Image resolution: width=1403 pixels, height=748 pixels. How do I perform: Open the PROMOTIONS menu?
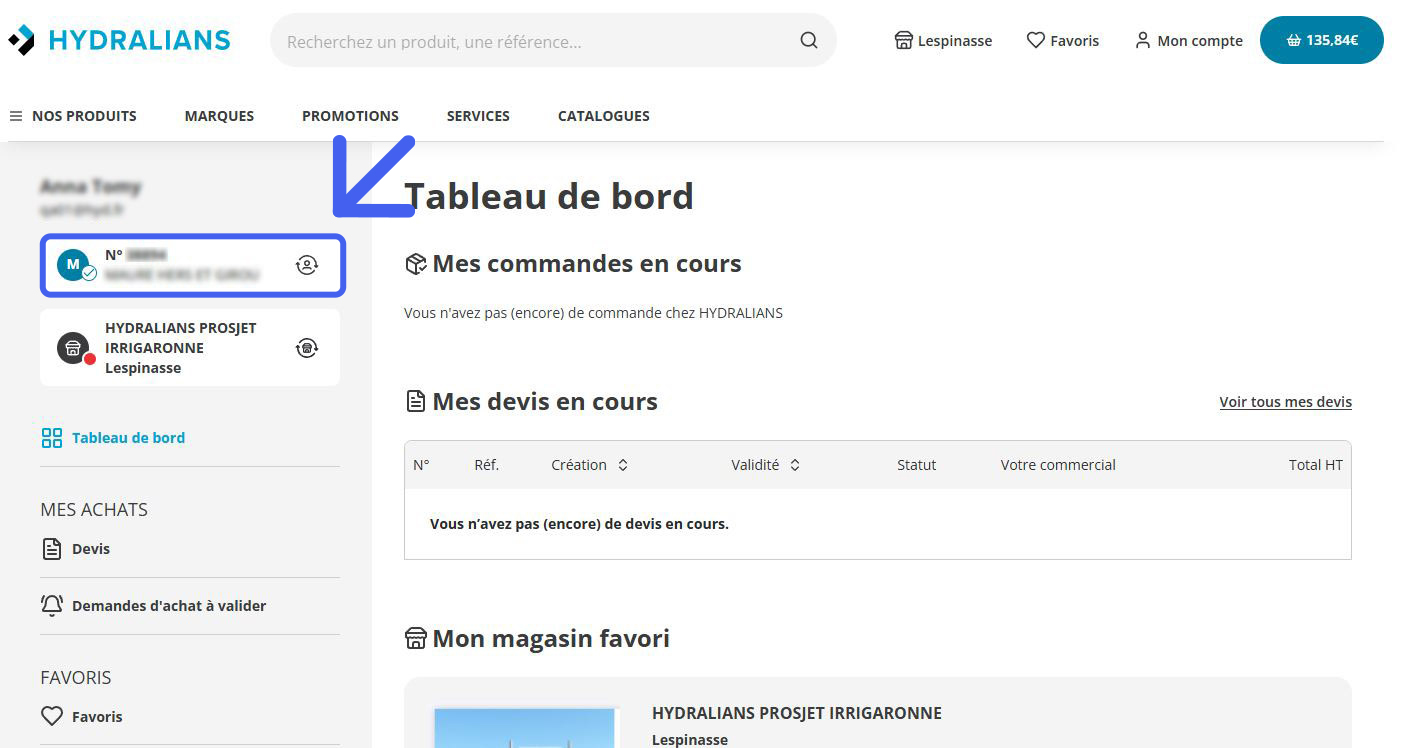pos(350,116)
